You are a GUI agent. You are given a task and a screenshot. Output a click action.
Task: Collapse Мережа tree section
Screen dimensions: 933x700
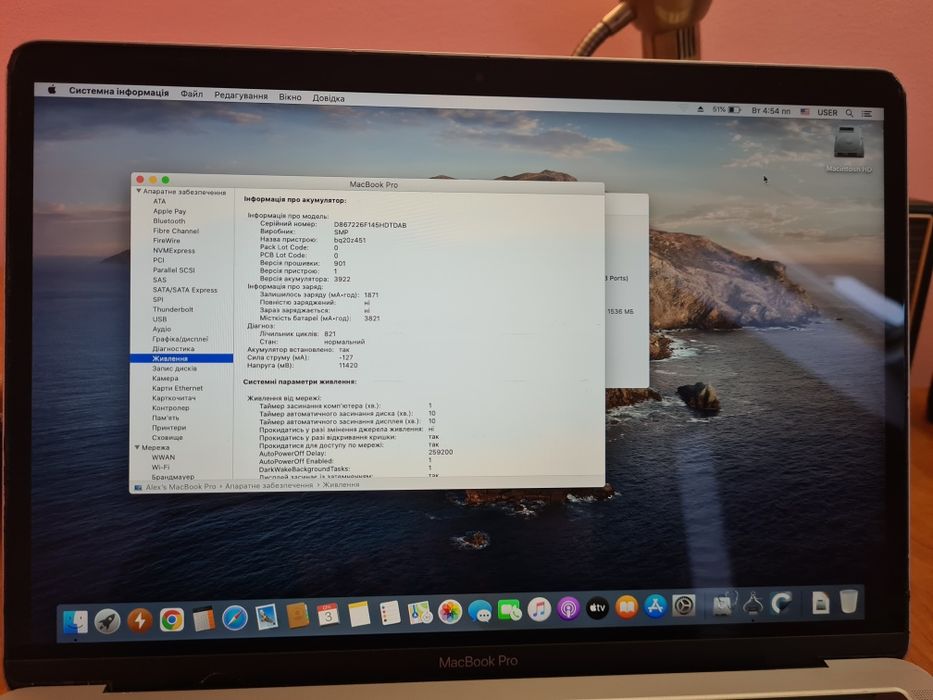point(137,447)
